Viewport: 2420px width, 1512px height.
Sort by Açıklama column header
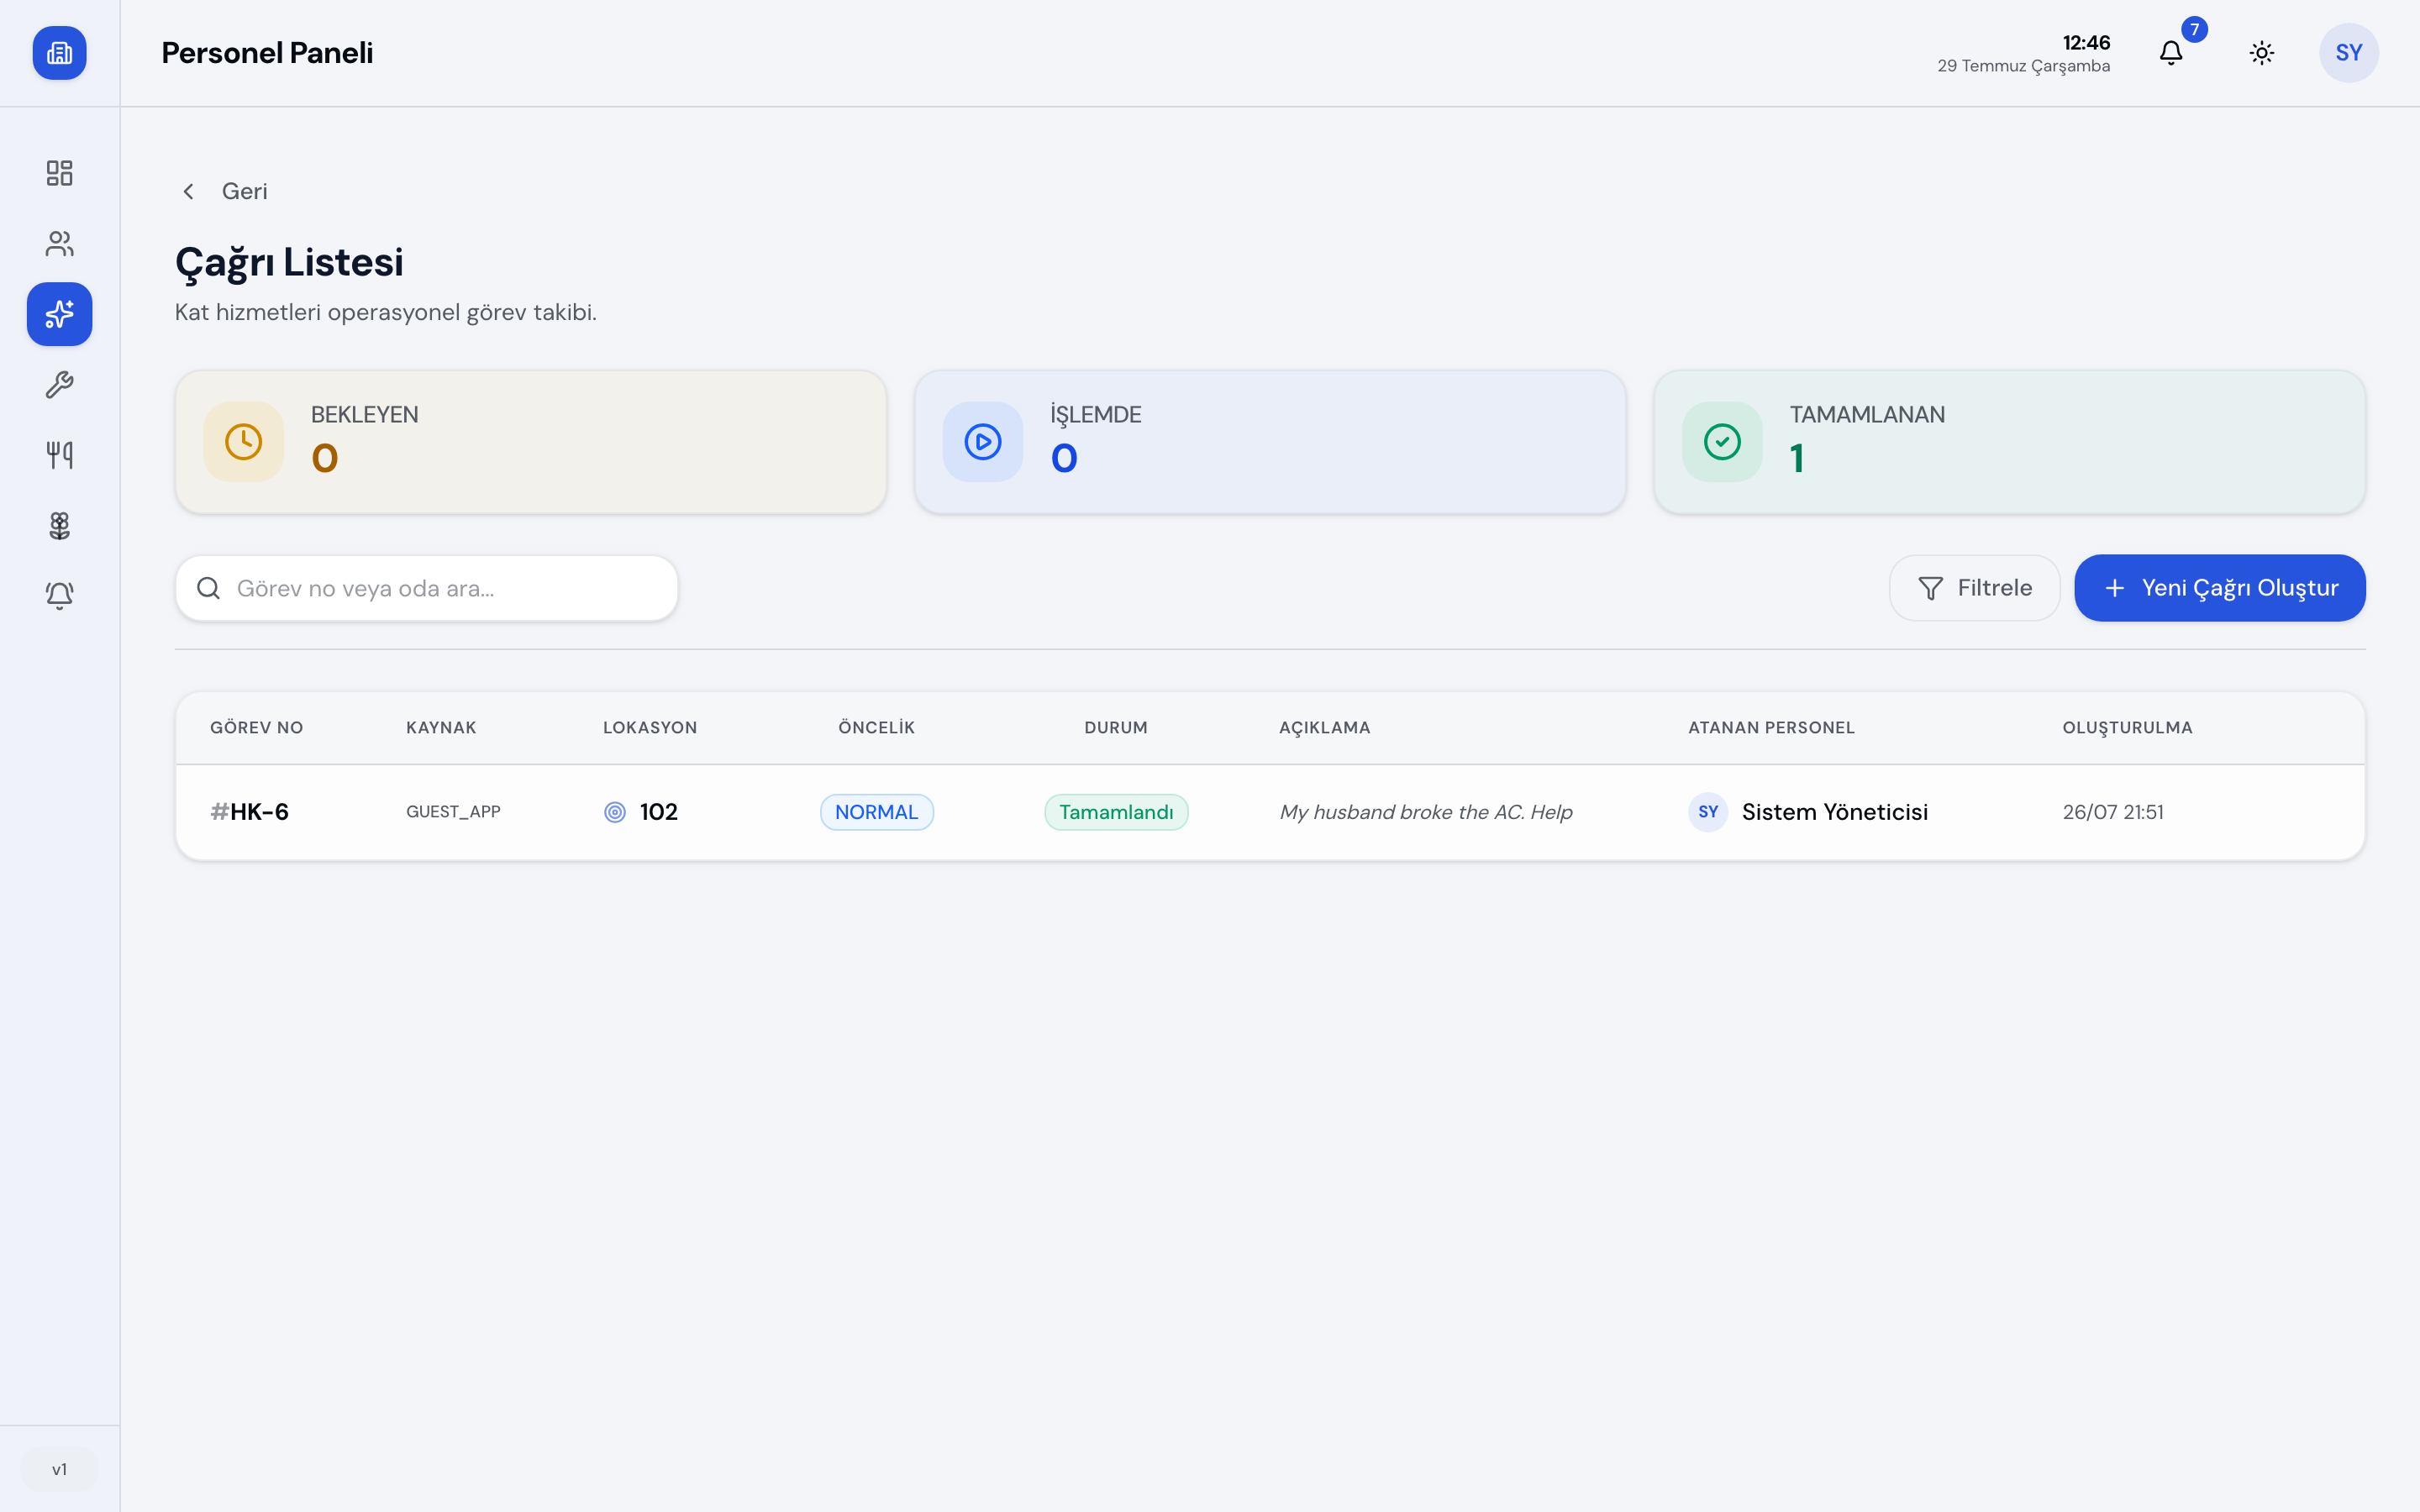[1324, 728]
